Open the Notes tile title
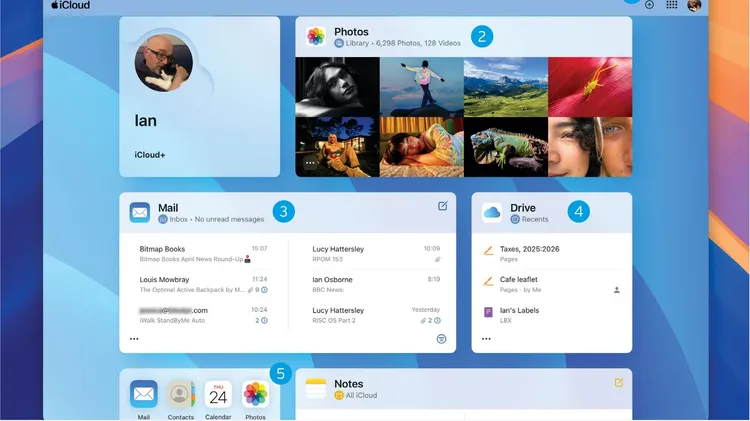 point(349,384)
